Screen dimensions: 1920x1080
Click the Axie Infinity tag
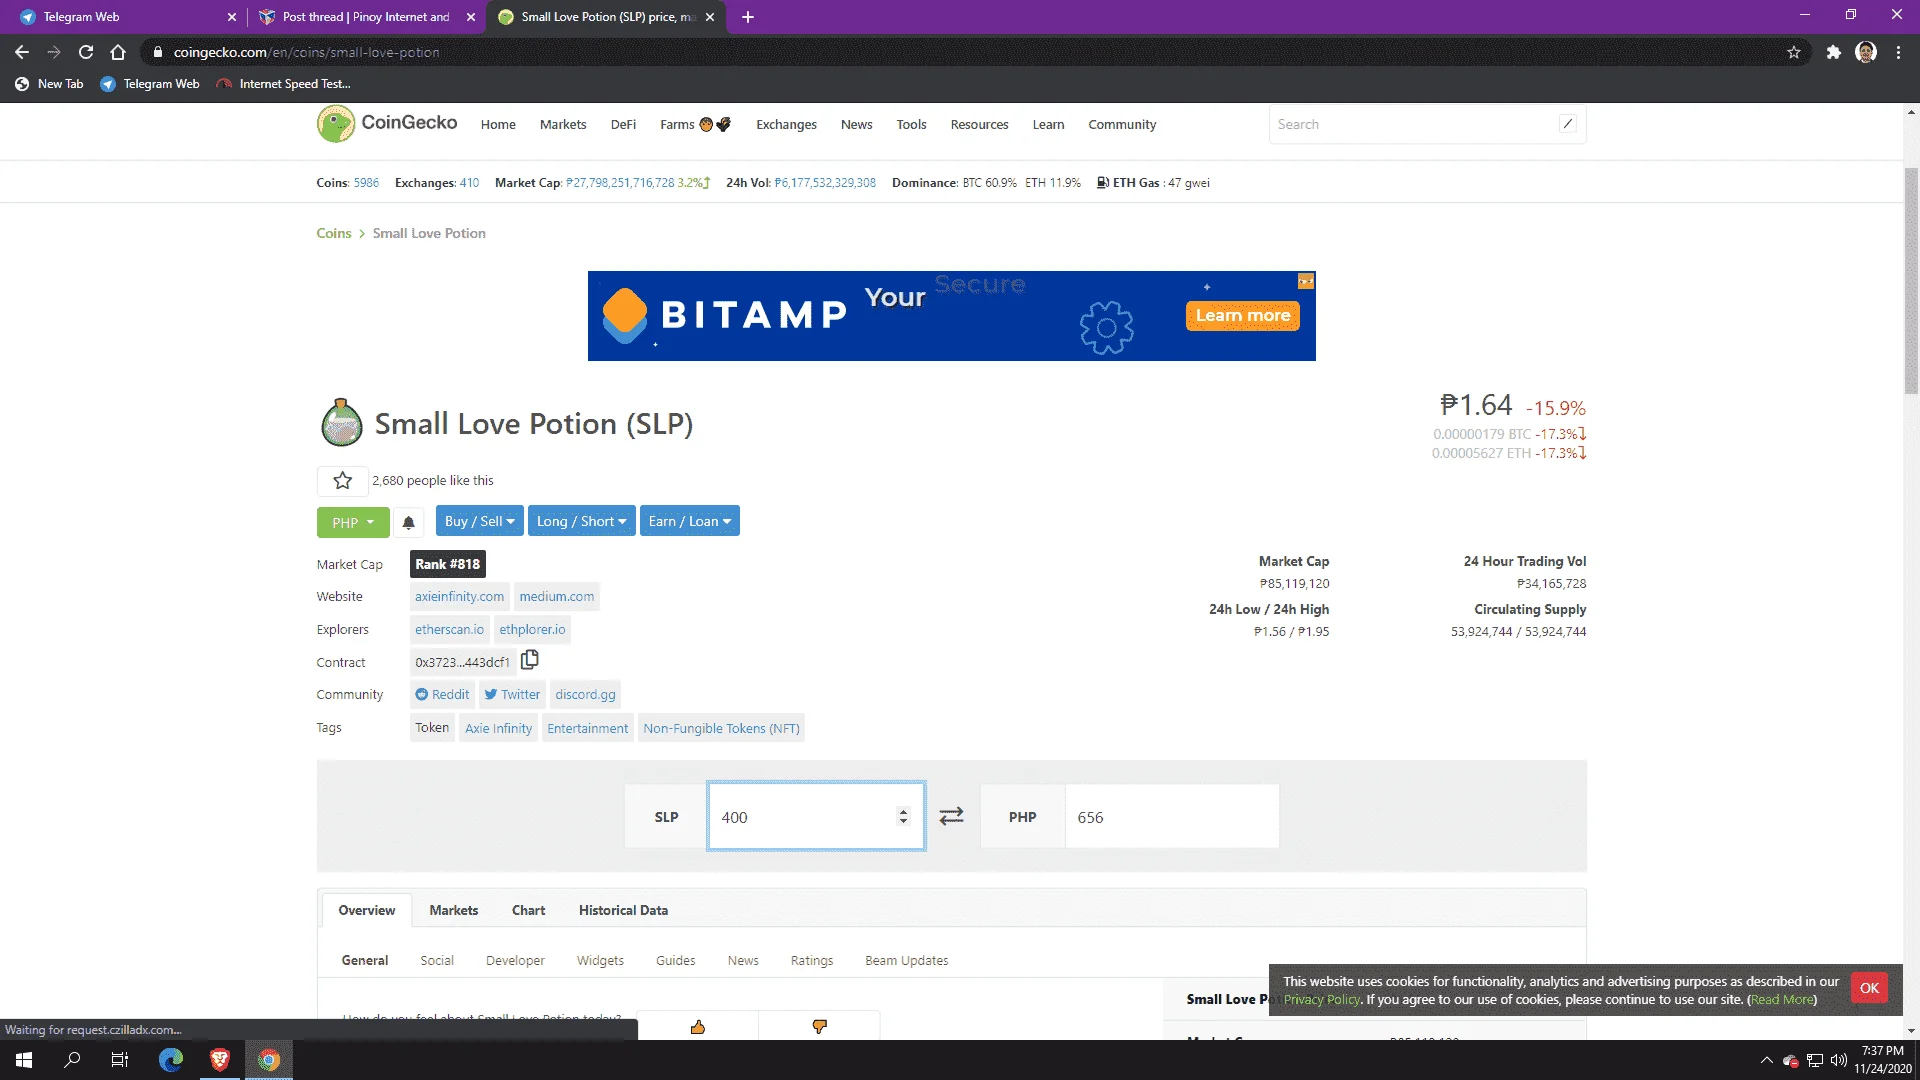coord(498,728)
